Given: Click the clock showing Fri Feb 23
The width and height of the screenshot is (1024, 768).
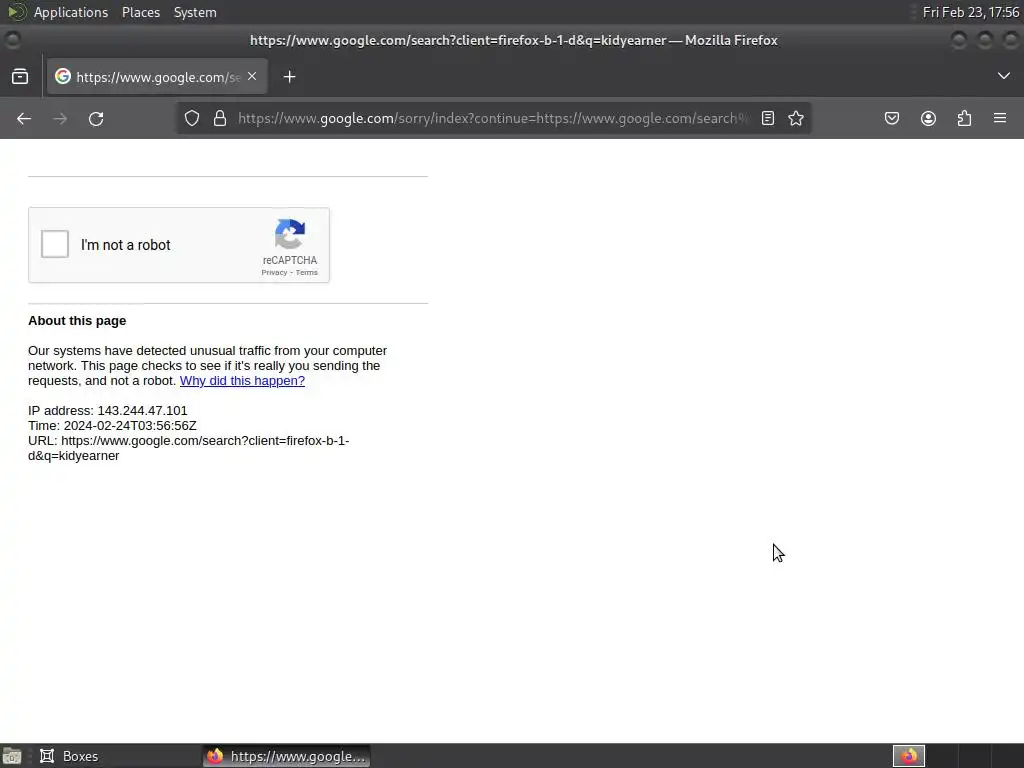Looking at the screenshot, I should point(970,12).
